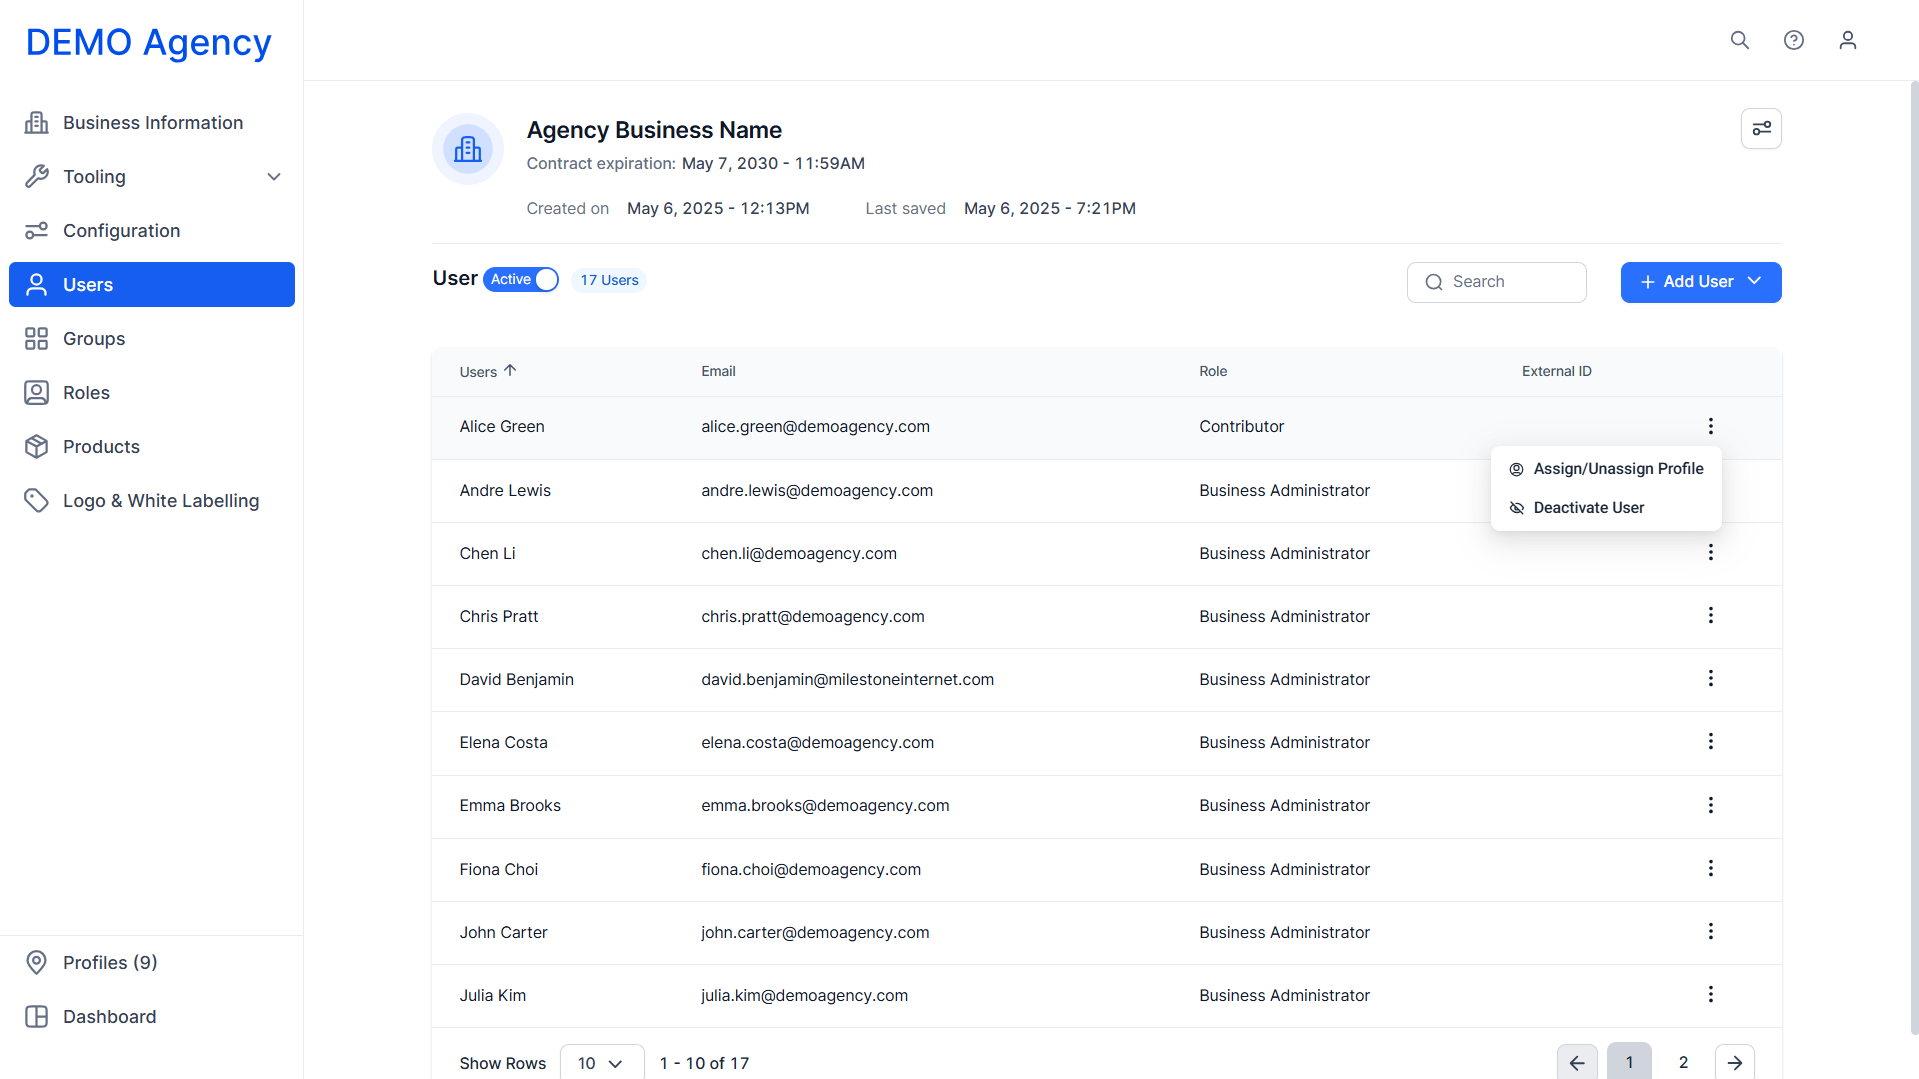Click Alice Green's name cell
The width and height of the screenshot is (1919, 1079).
(502, 427)
